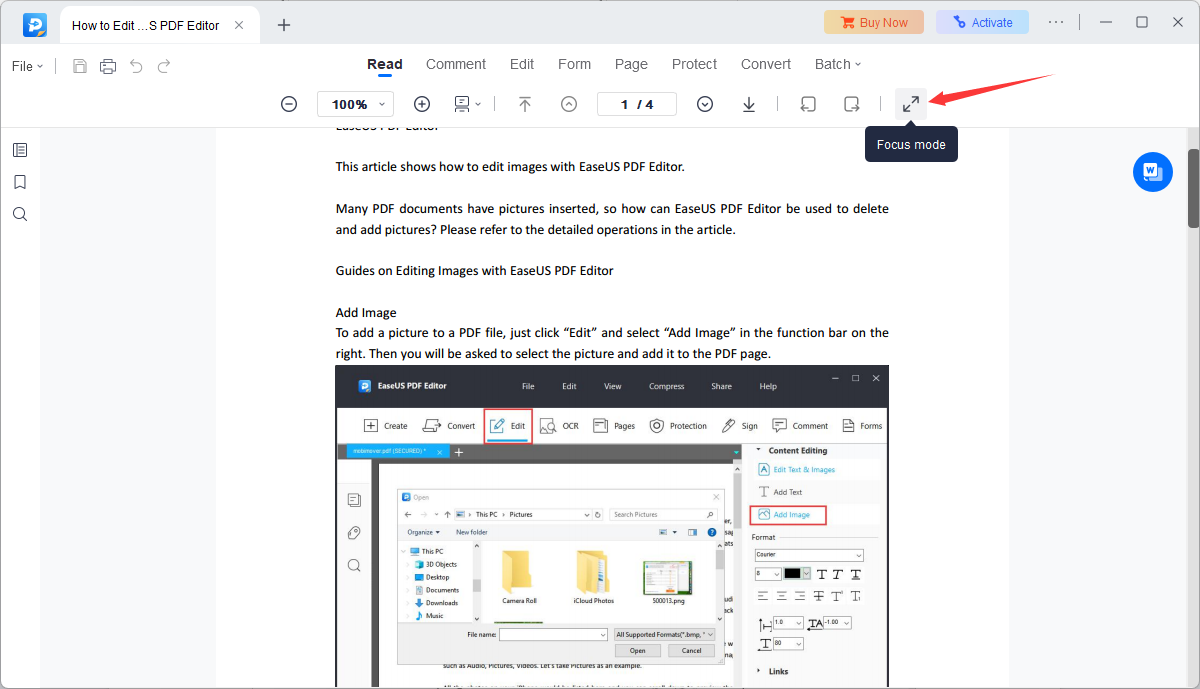Zoom in with the plus icon
This screenshot has width=1200, height=689.
422,104
